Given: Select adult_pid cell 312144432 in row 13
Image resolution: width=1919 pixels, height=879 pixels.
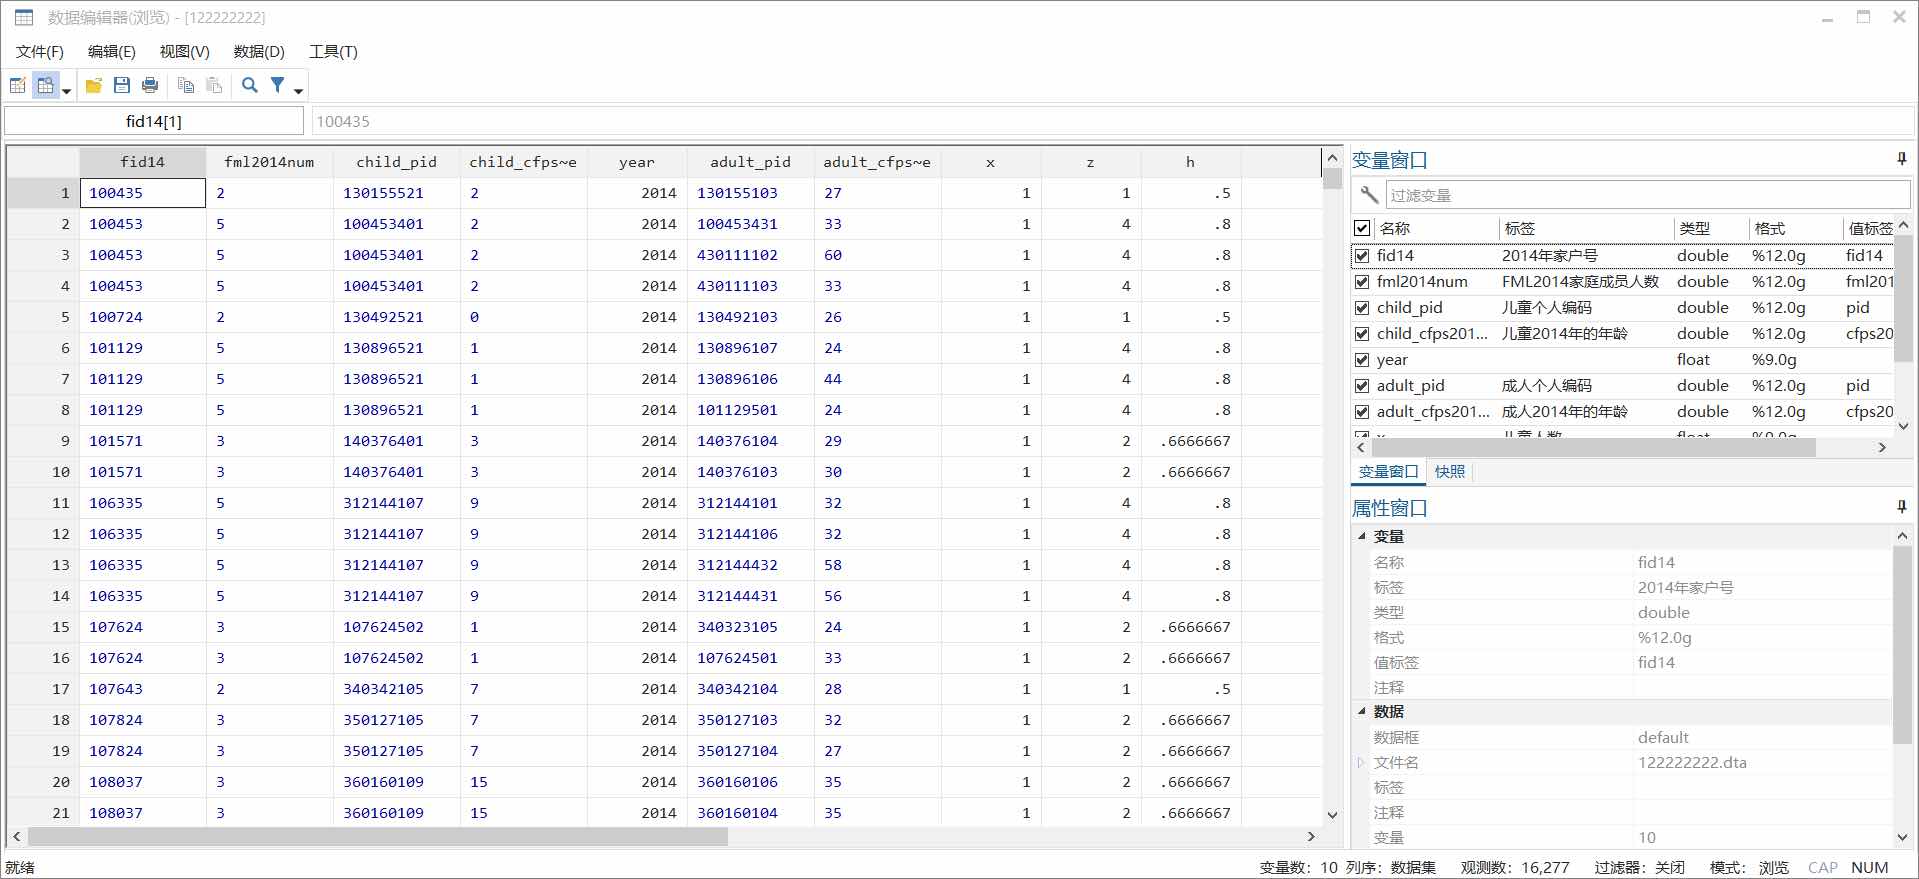Looking at the screenshot, I should 750,565.
